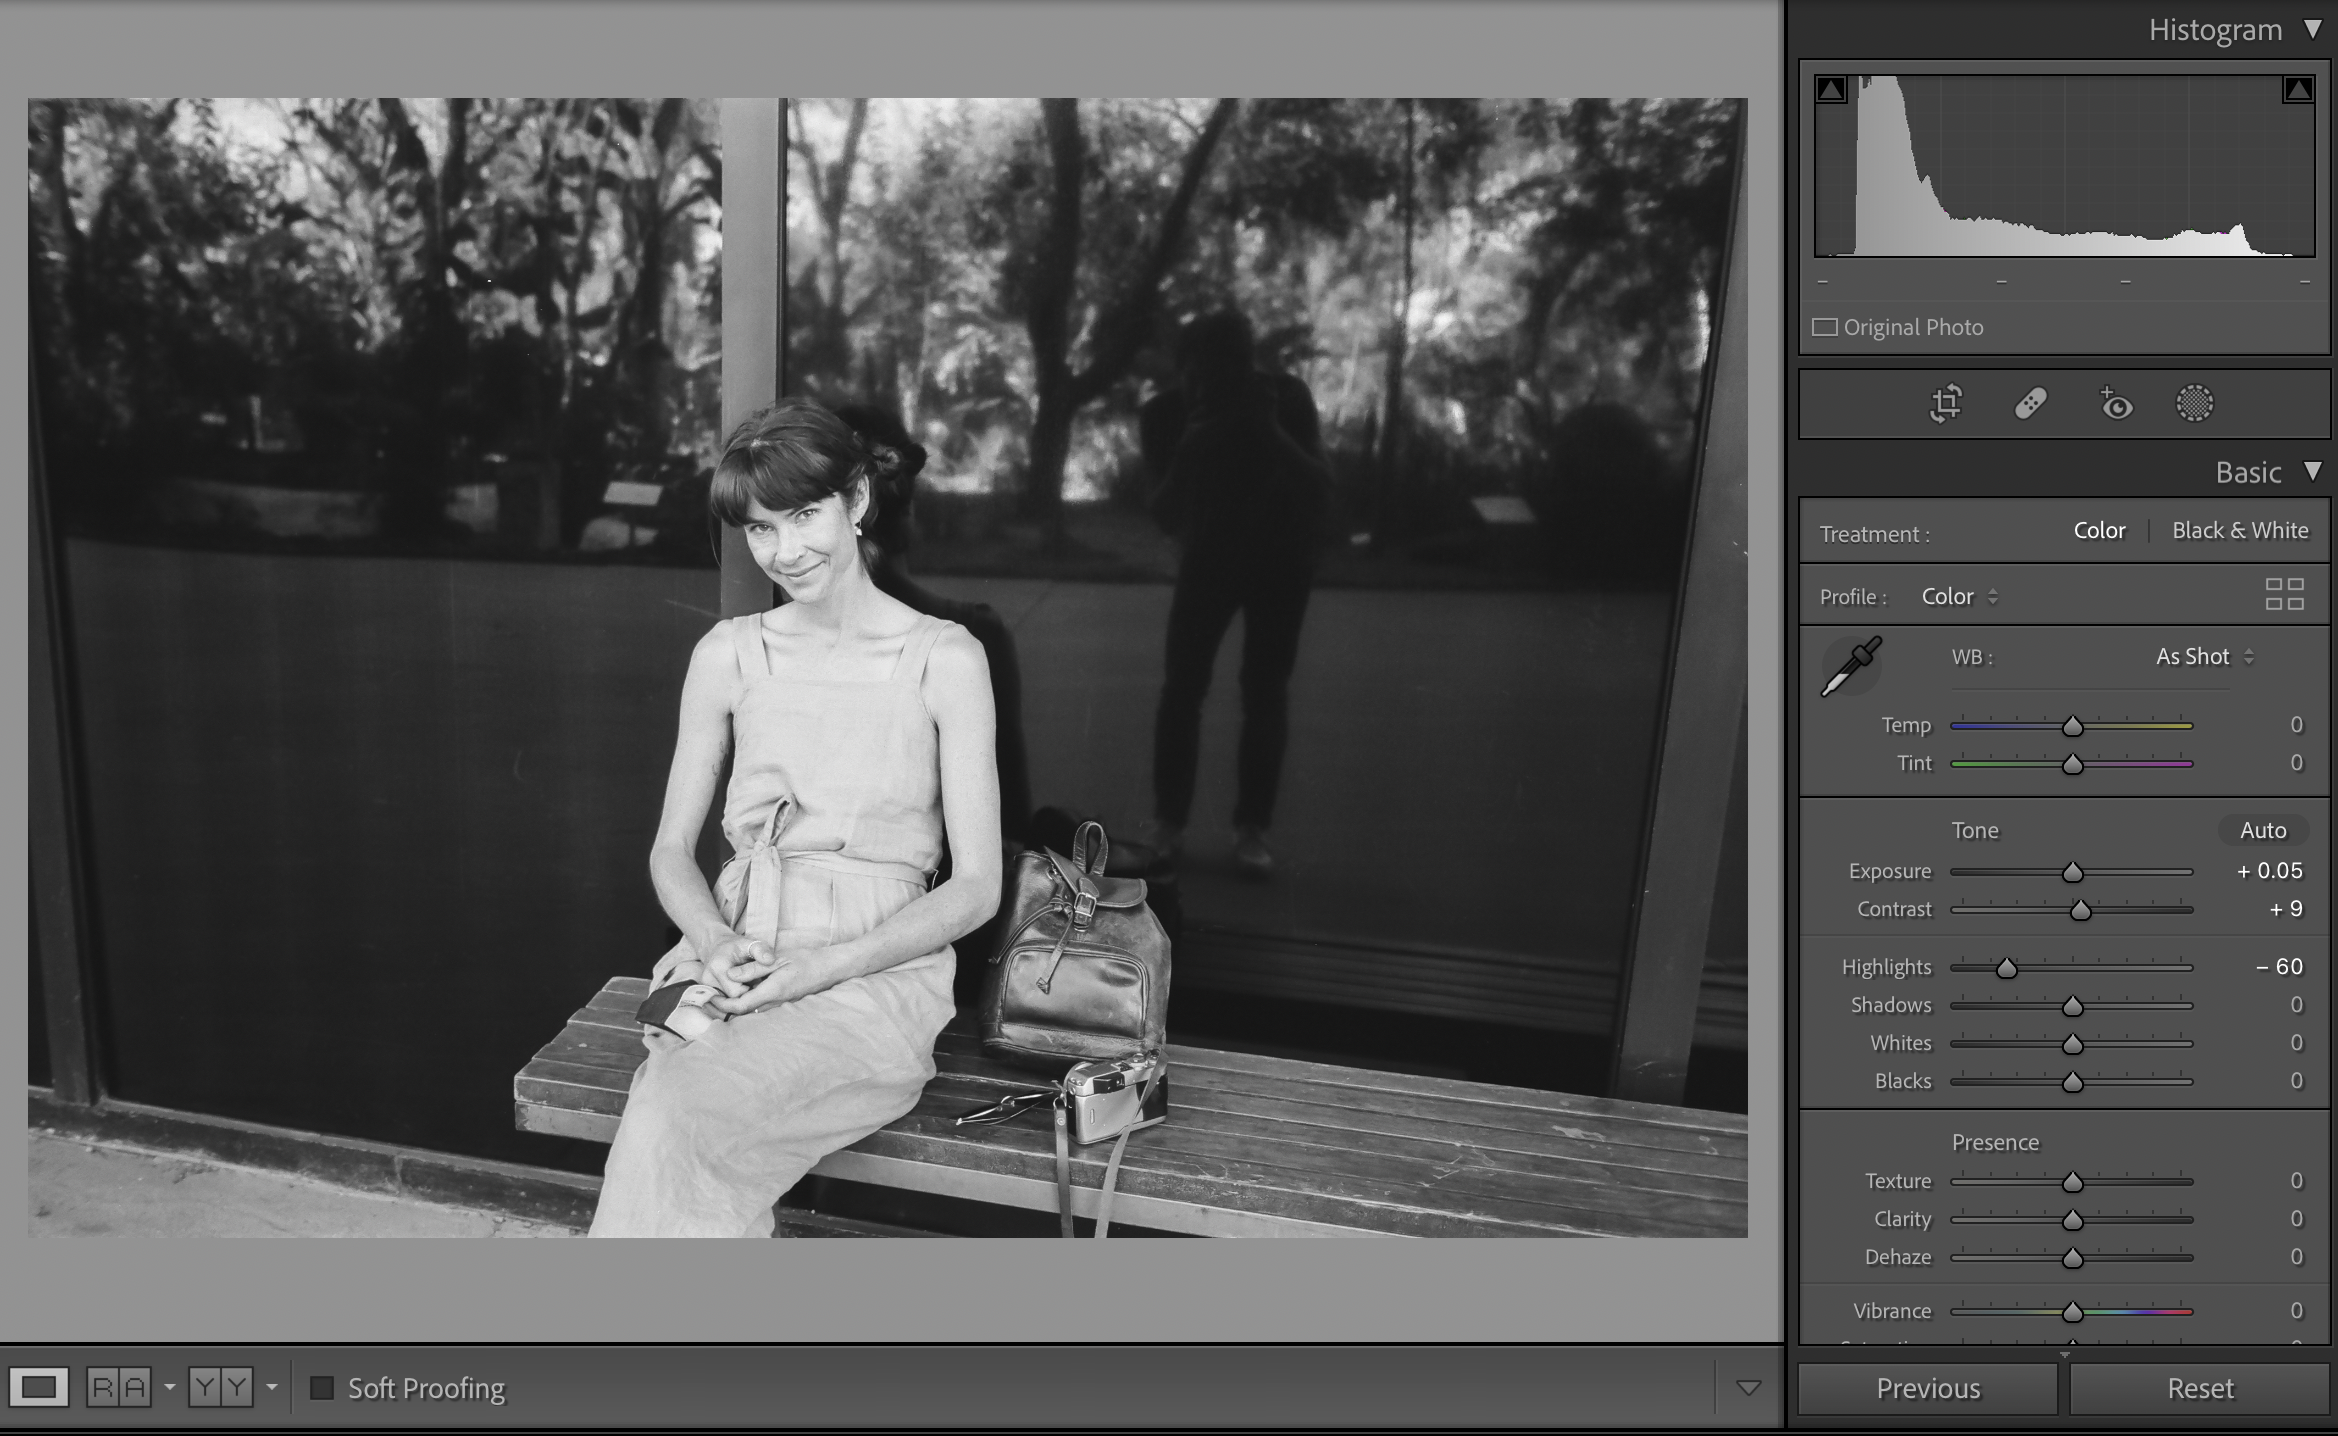
Task: Switch to Loupe view mode
Action: (x=39, y=1387)
